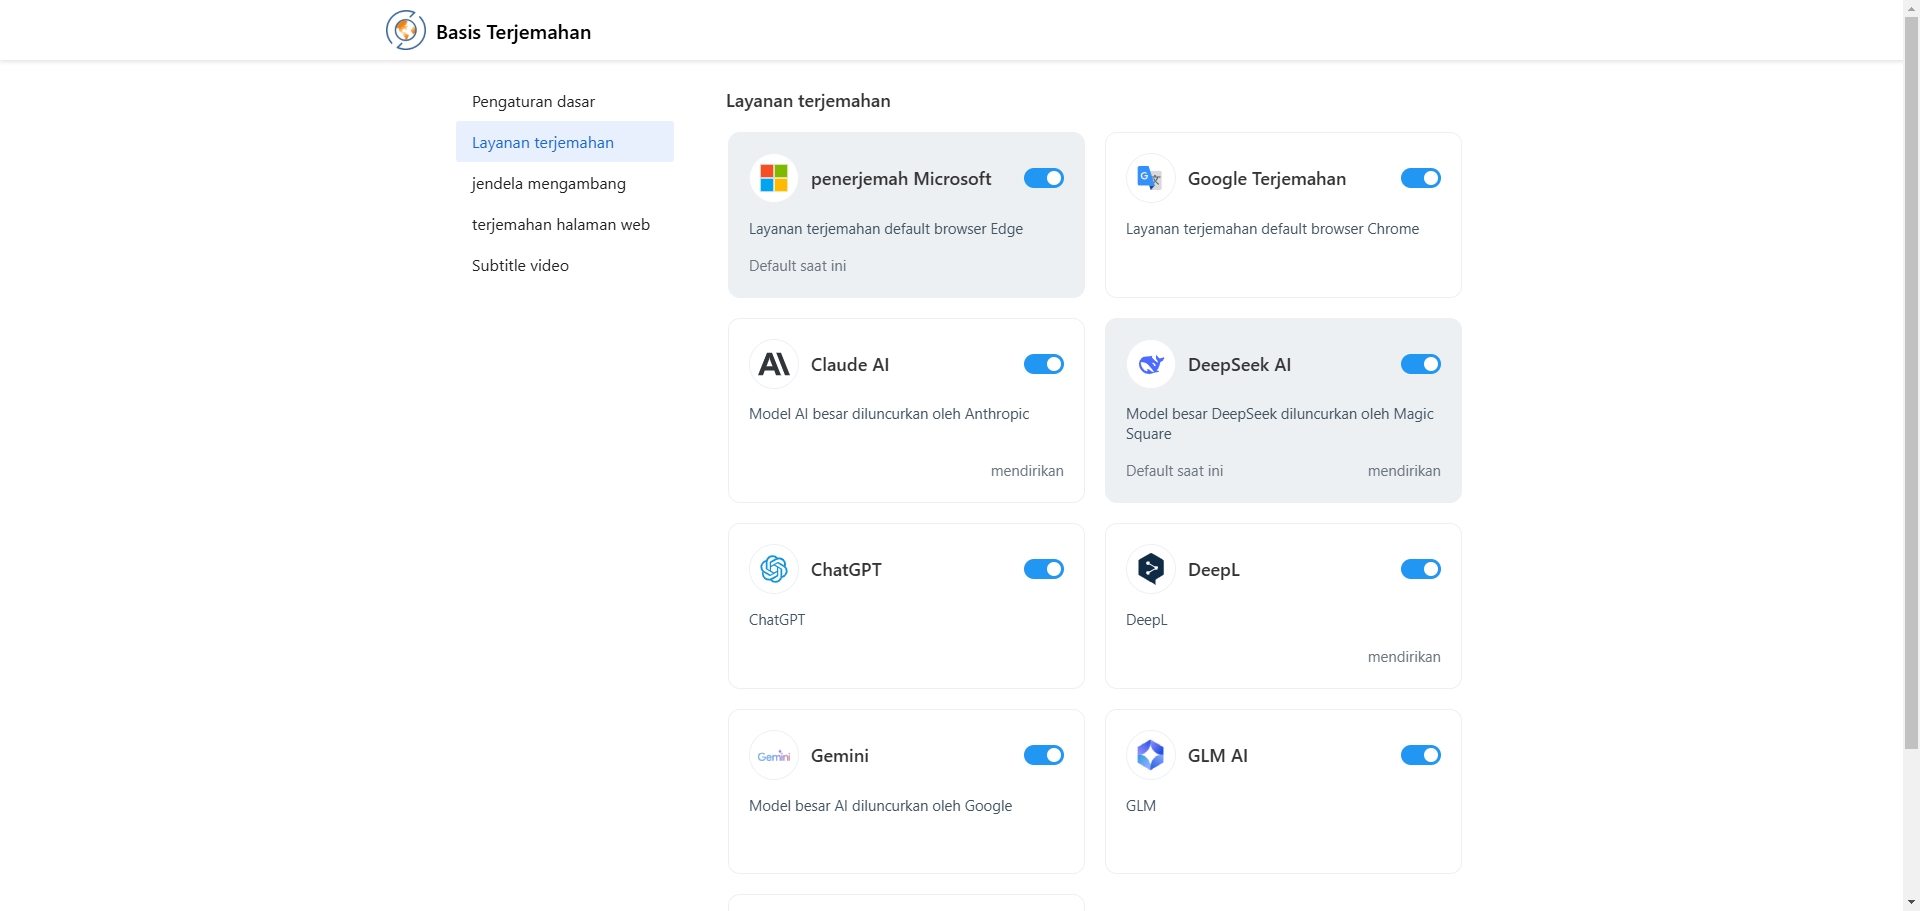Screen dimensions: 1920x911
Task: Click the ChatGPT logo icon
Action: (x=774, y=570)
